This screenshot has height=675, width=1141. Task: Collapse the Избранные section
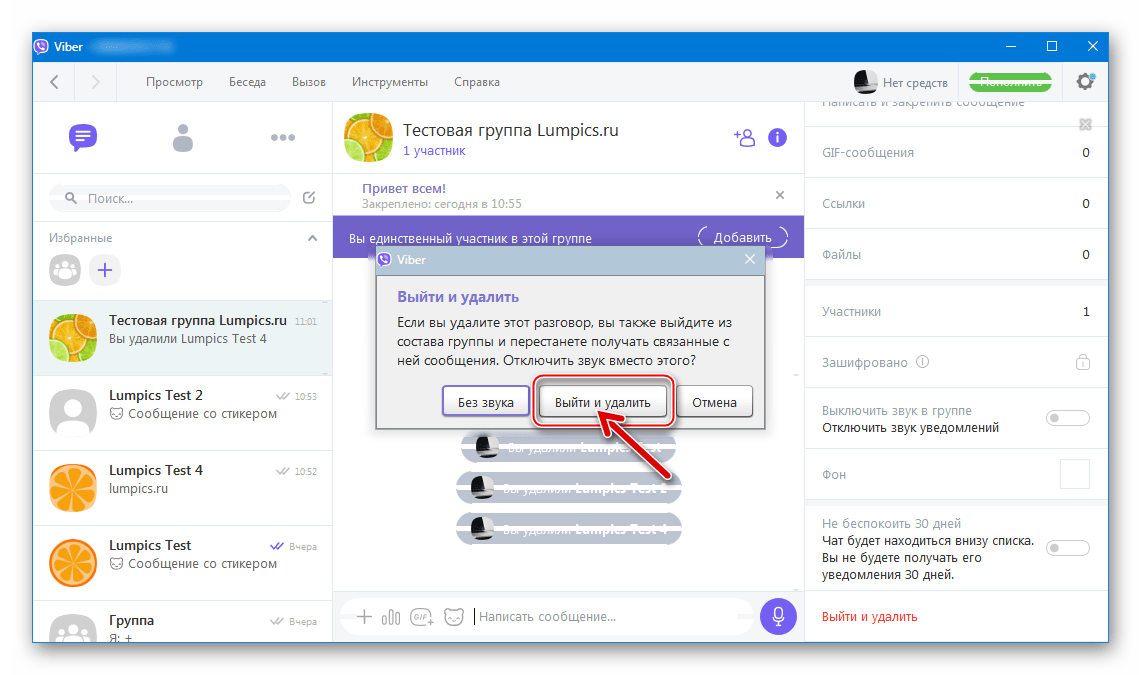point(312,238)
